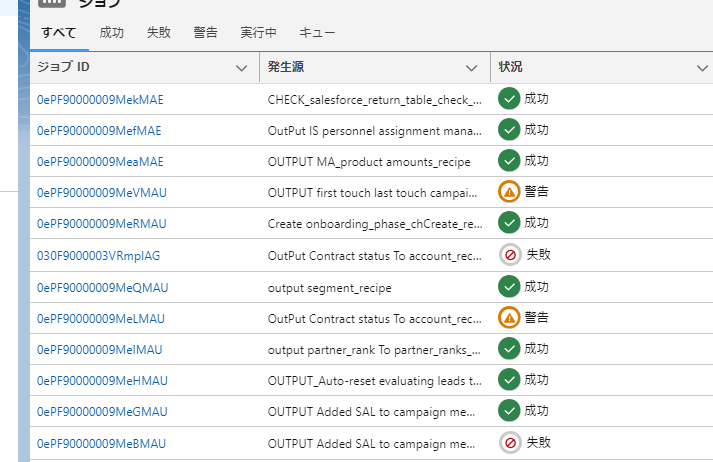Select source text output partner_rank To partner_ranks_...
The image size is (713, 462).
pos(374,350)
